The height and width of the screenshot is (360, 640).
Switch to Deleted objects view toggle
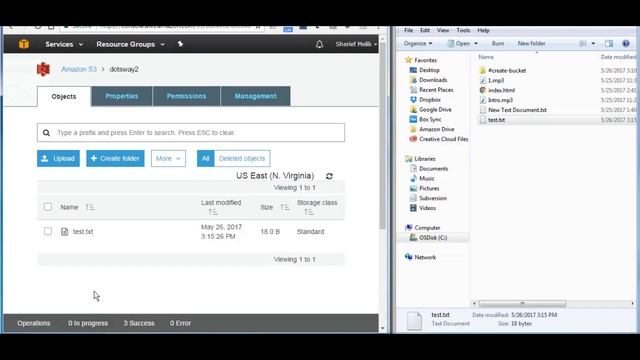[242, 158]
